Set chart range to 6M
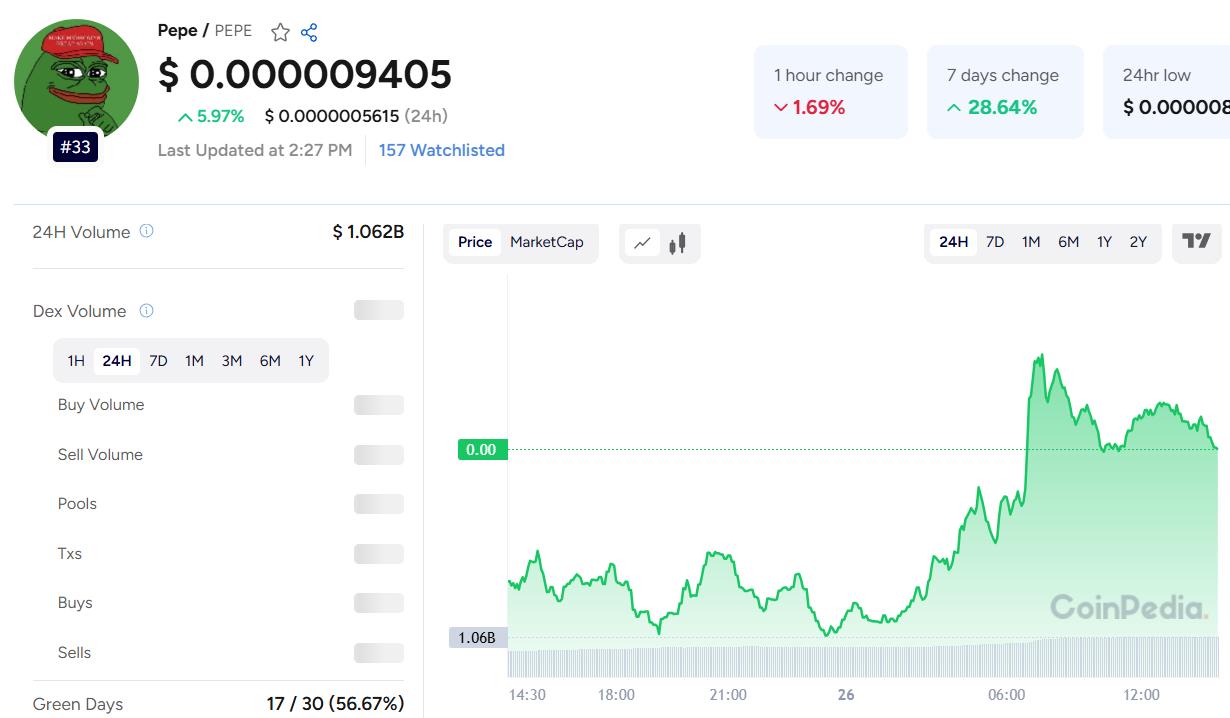 [x=1069, y=242]
